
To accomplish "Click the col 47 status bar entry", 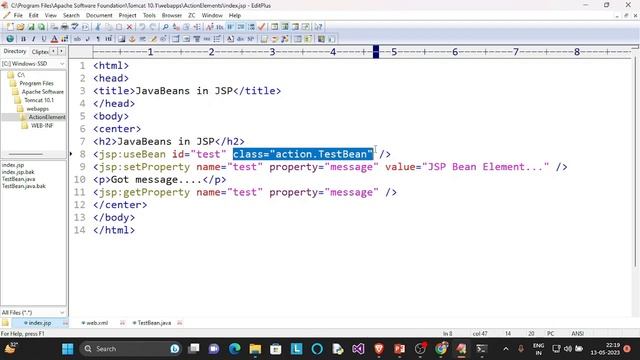I will click(480, 333).
